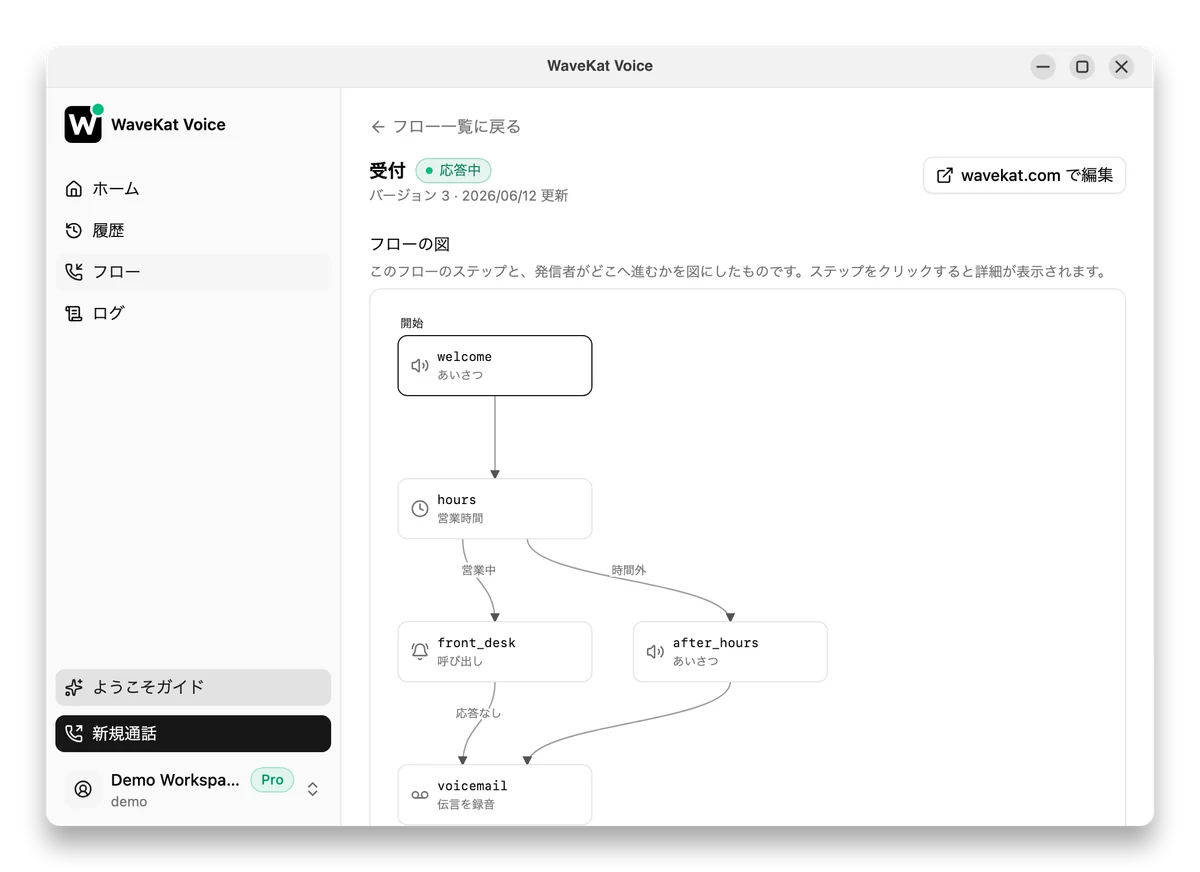
Task: Click the clock icon on hours node
Action: pos(420,509)
